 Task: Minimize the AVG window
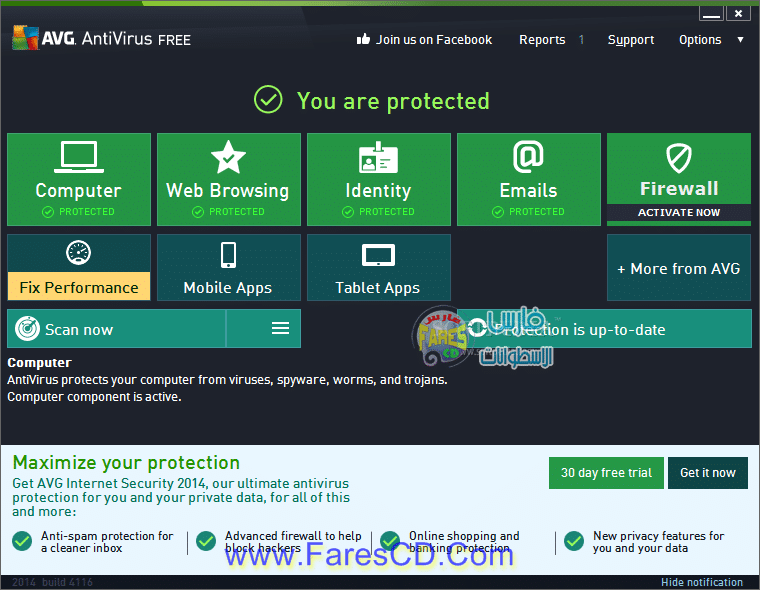click(x=711, y=14)
